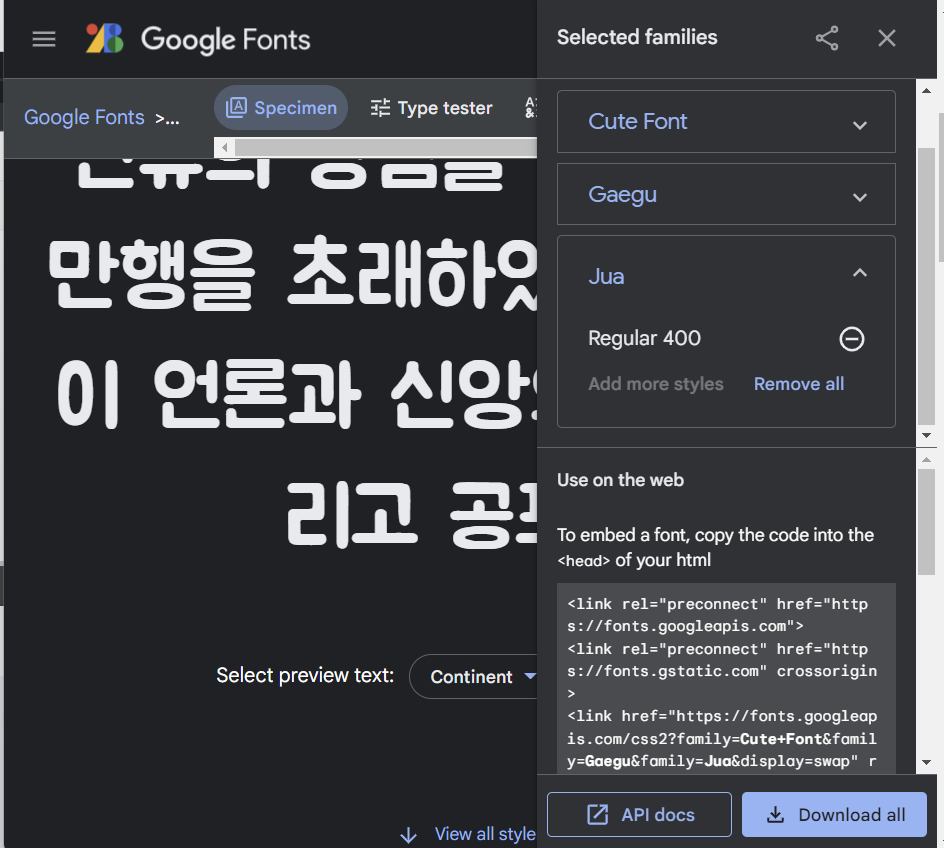Click Remove all link
The image size is (944, 848).
click(799, 384)
